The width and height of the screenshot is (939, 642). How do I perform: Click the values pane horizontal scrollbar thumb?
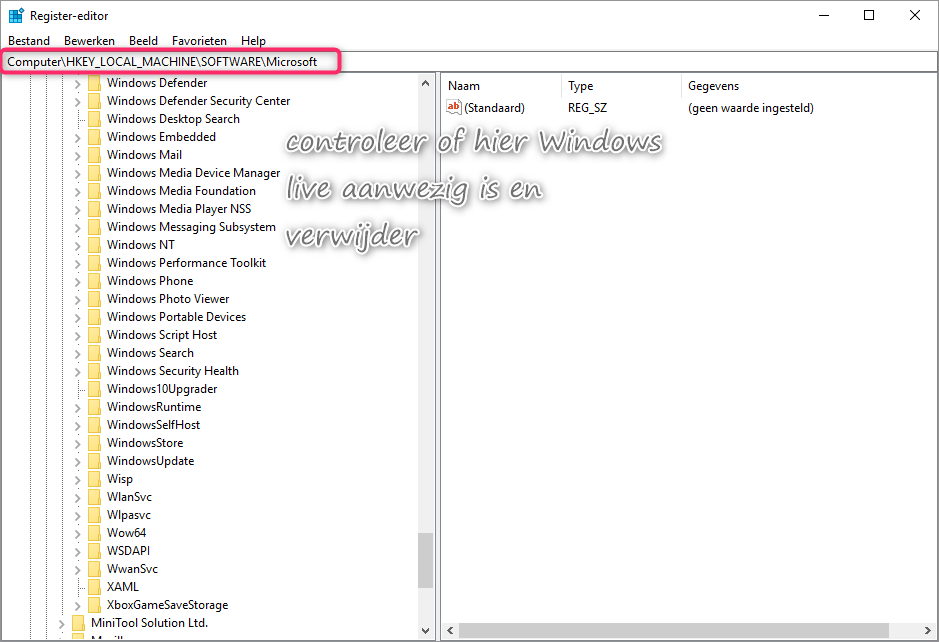674,631
